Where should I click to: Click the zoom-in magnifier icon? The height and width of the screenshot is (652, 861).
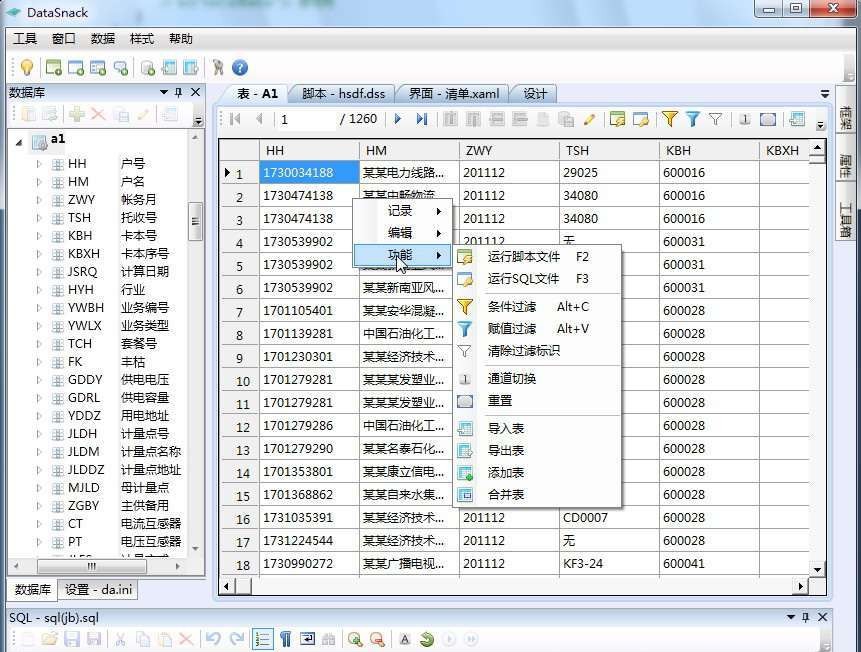click(355, 639)
